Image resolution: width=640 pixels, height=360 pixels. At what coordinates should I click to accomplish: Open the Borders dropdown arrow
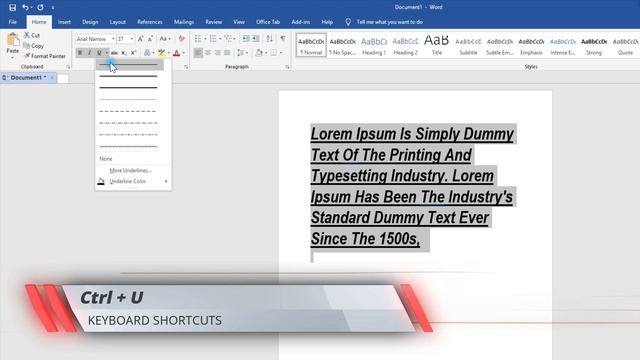coord(281,53)
